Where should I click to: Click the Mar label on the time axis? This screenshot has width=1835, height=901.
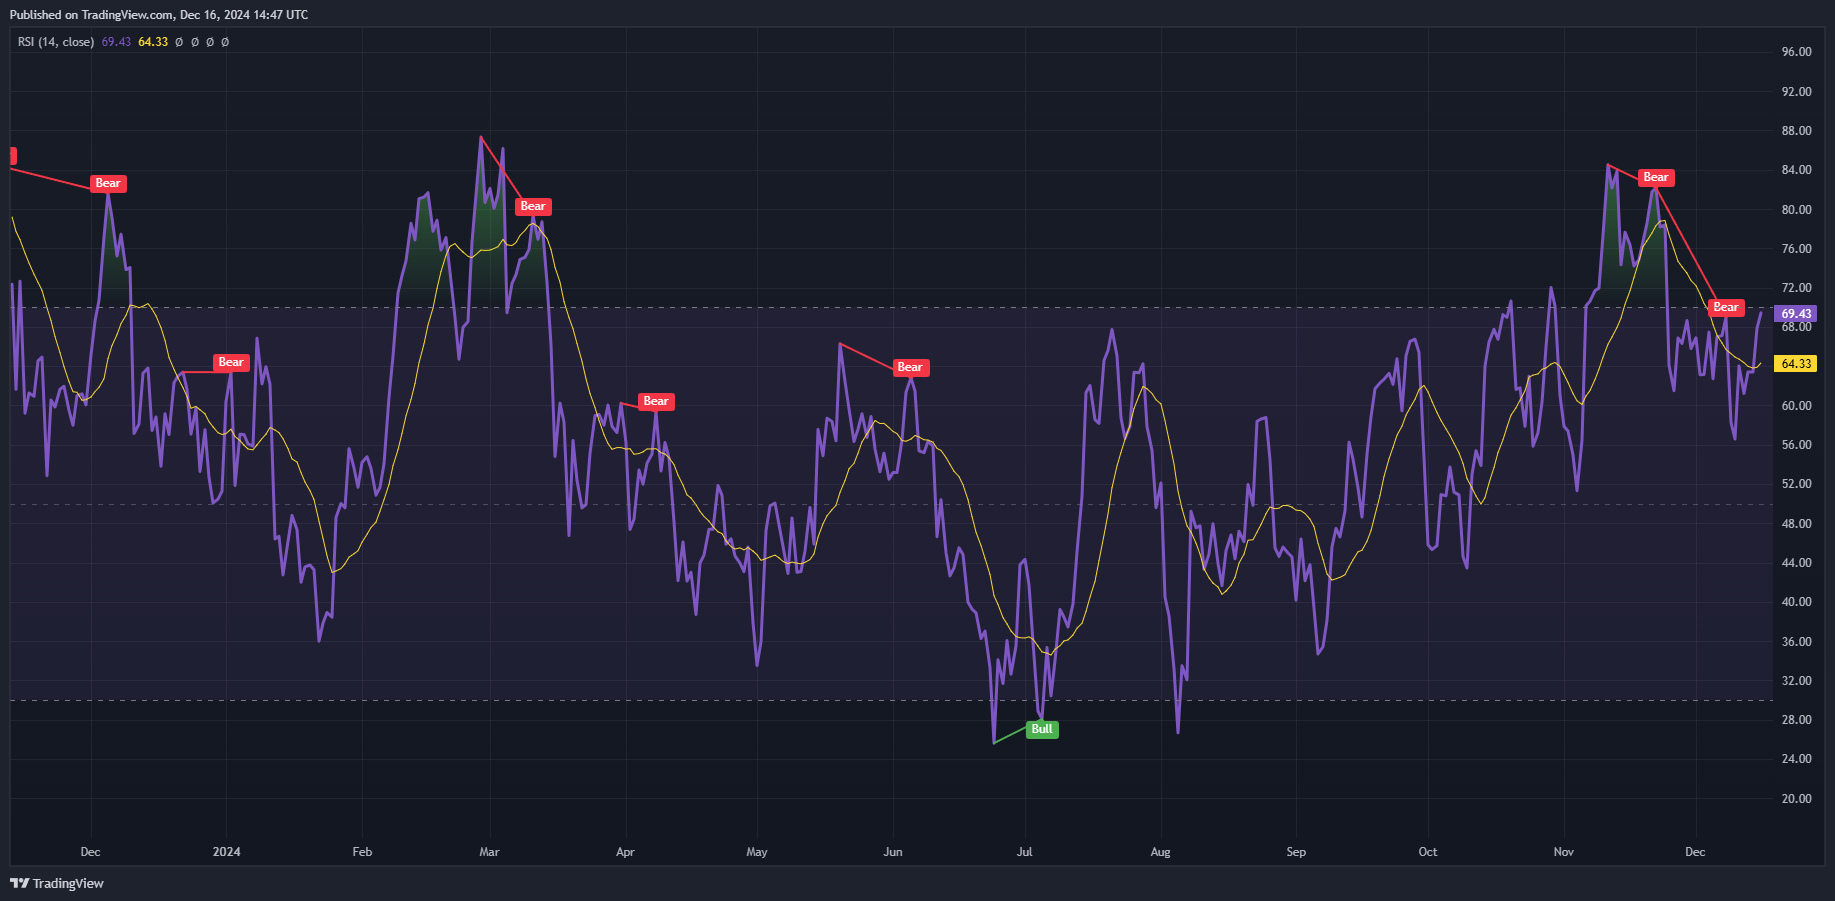[x=489, y=852]
